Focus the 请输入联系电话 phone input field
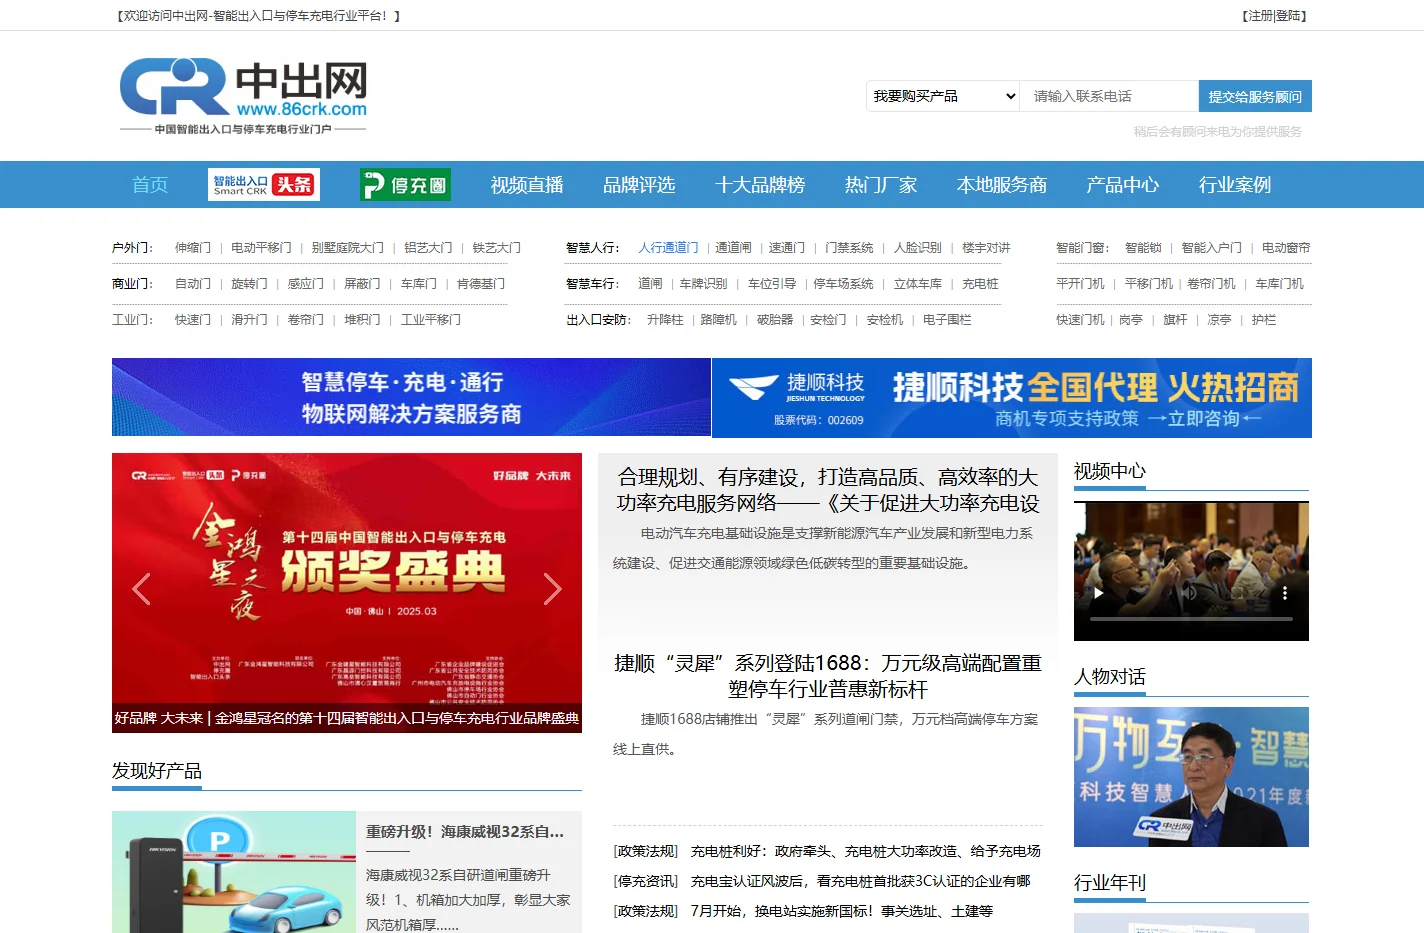Screen dimensions: 1424x933 1109,96
